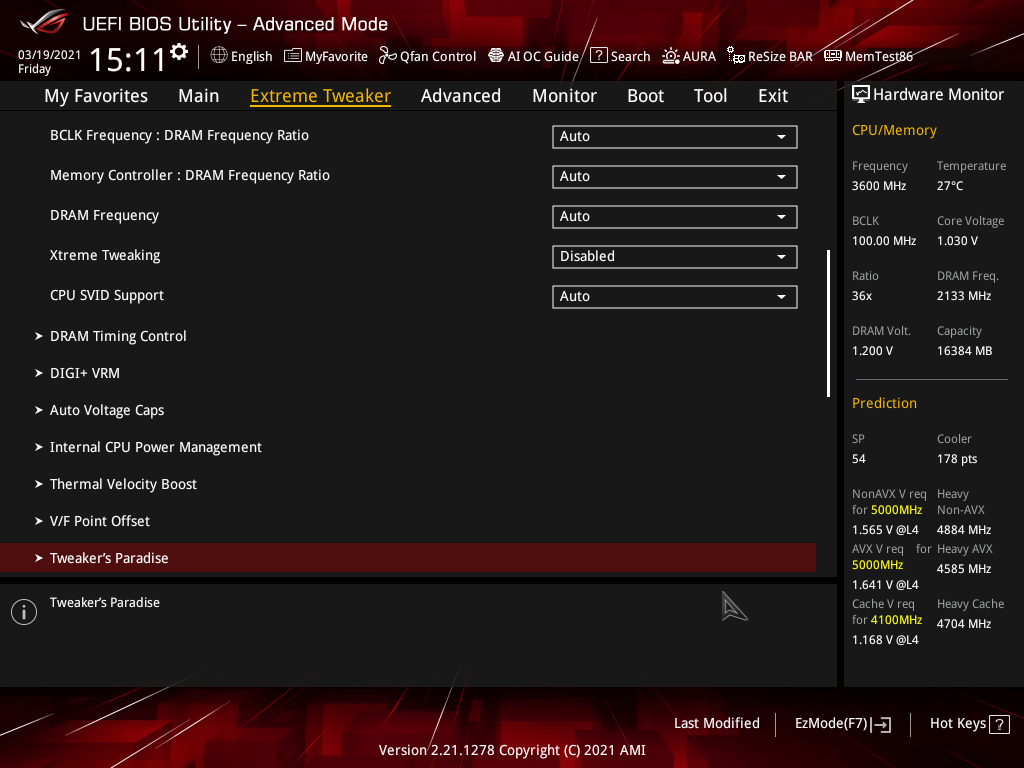Viewport: 1024px width, 768px height.
Task: Click the MyFavorite label
Action: pos(336,57)
